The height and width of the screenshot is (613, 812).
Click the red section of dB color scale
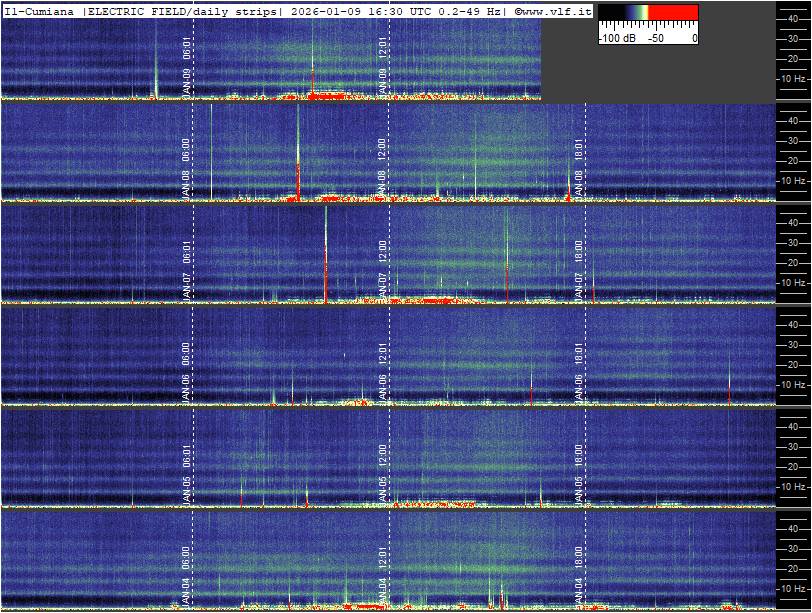click(674, 13)
